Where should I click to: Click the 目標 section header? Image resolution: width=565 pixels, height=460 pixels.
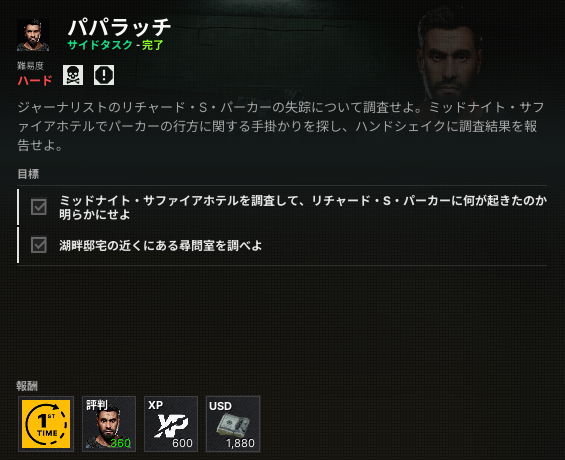click(28, 174)
